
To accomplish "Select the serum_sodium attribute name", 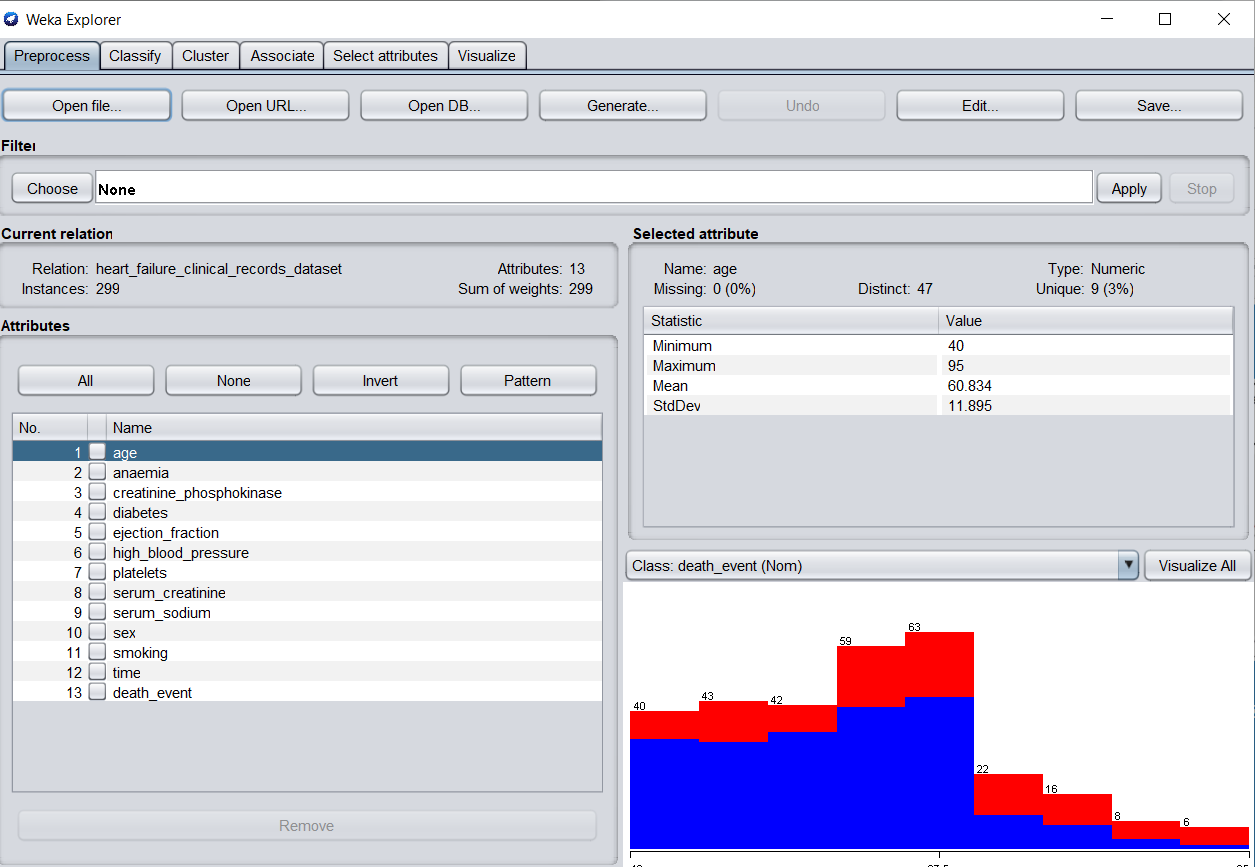I will (161, 612).
